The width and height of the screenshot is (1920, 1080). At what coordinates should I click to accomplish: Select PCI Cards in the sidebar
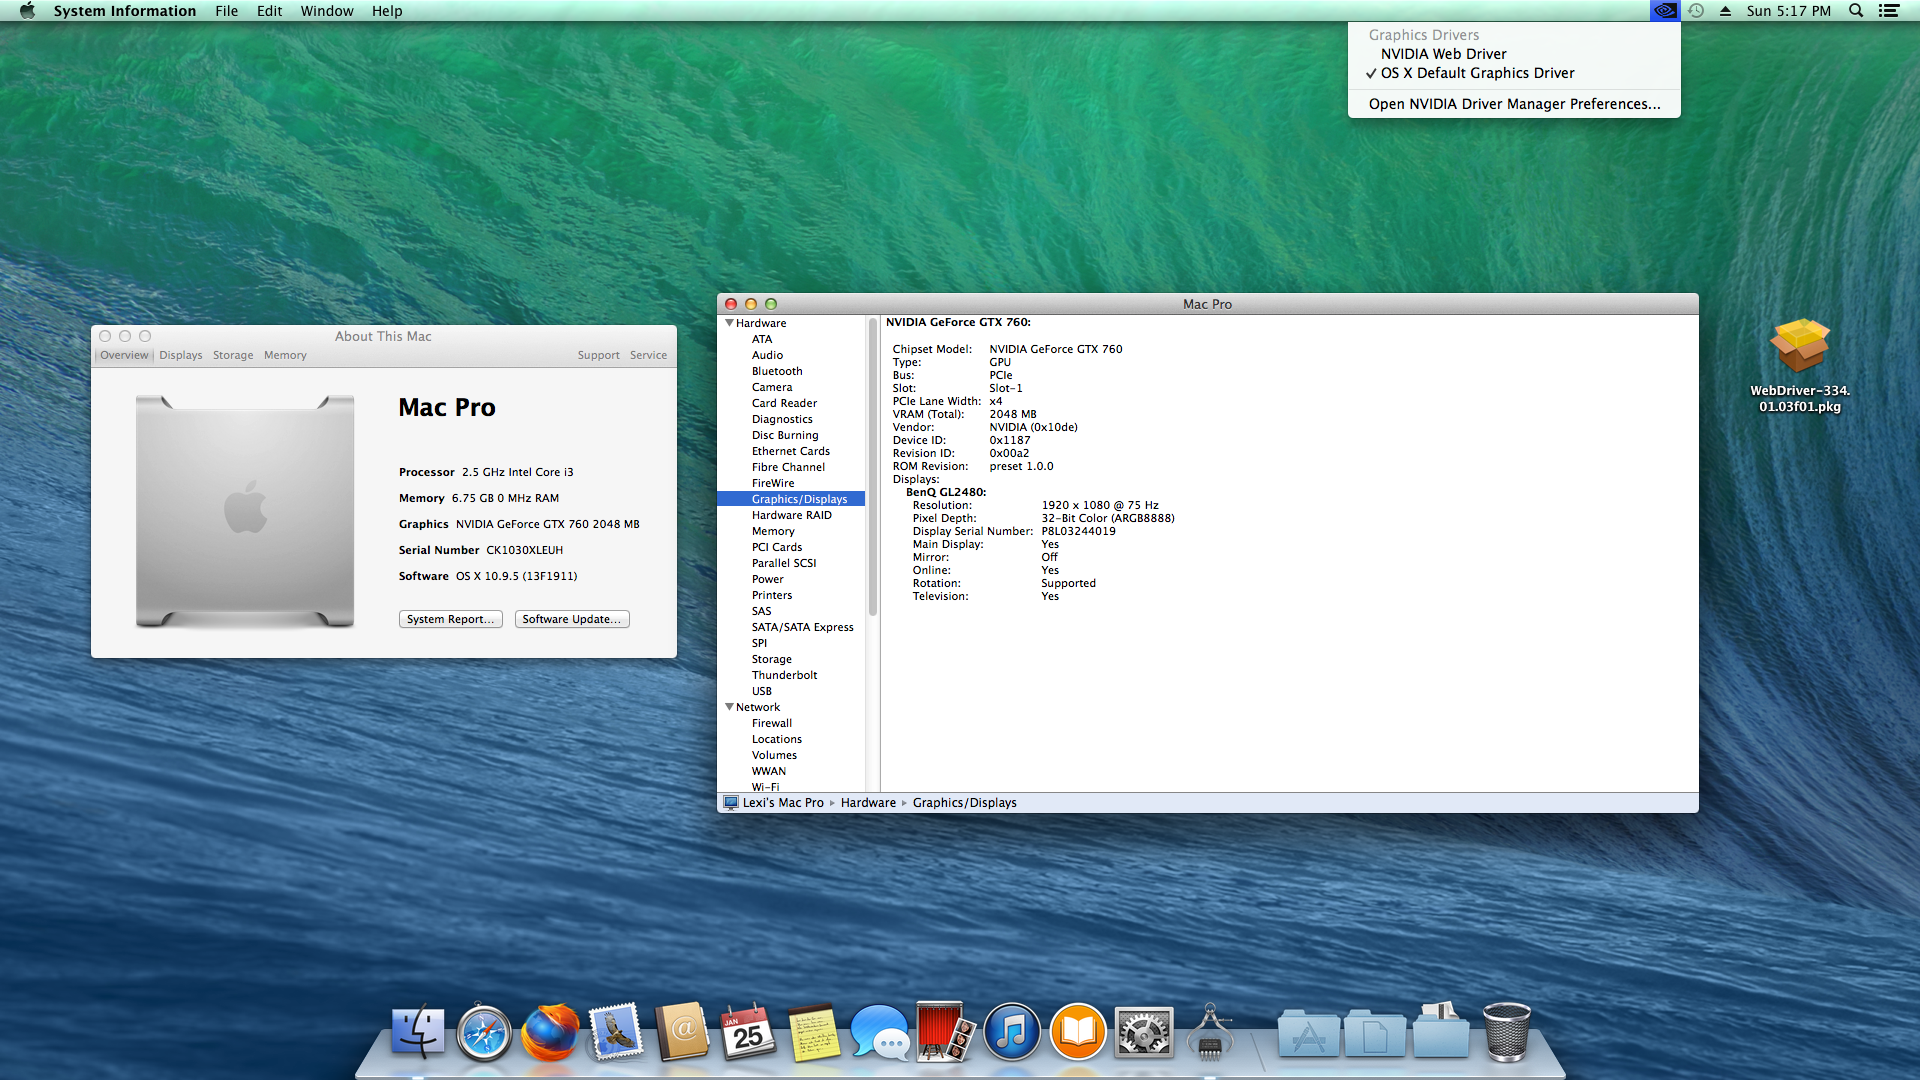coord(776,547)
